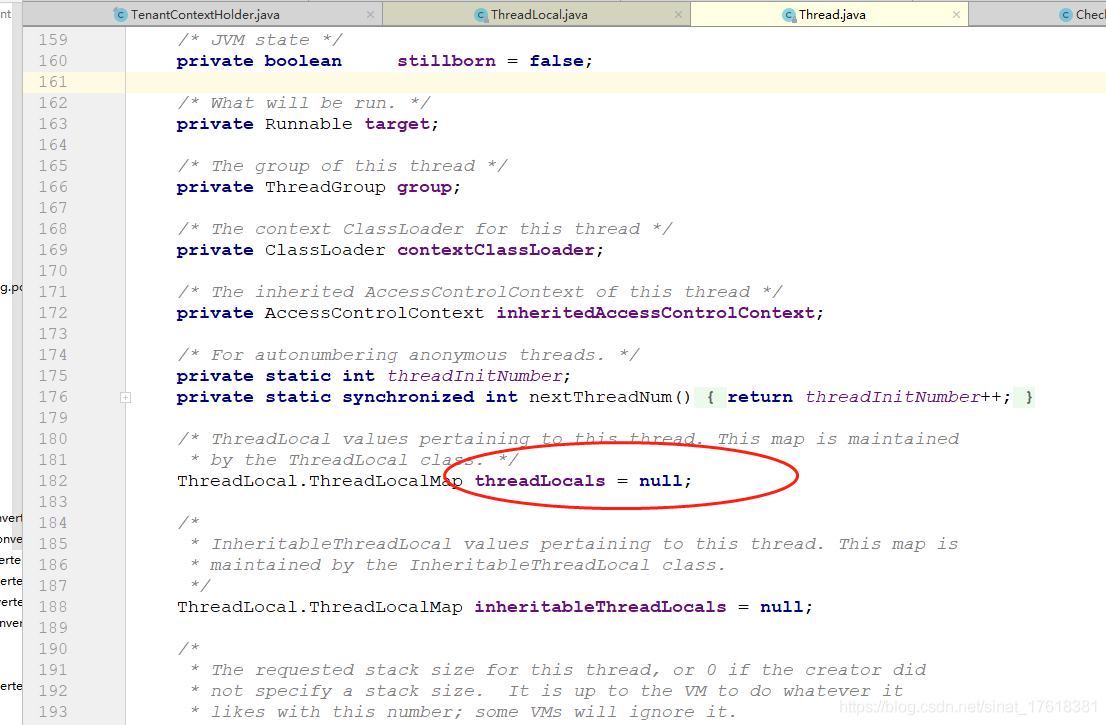Click 'Runnable' type on line 163

pyautogui.click(x=308, y=124)
